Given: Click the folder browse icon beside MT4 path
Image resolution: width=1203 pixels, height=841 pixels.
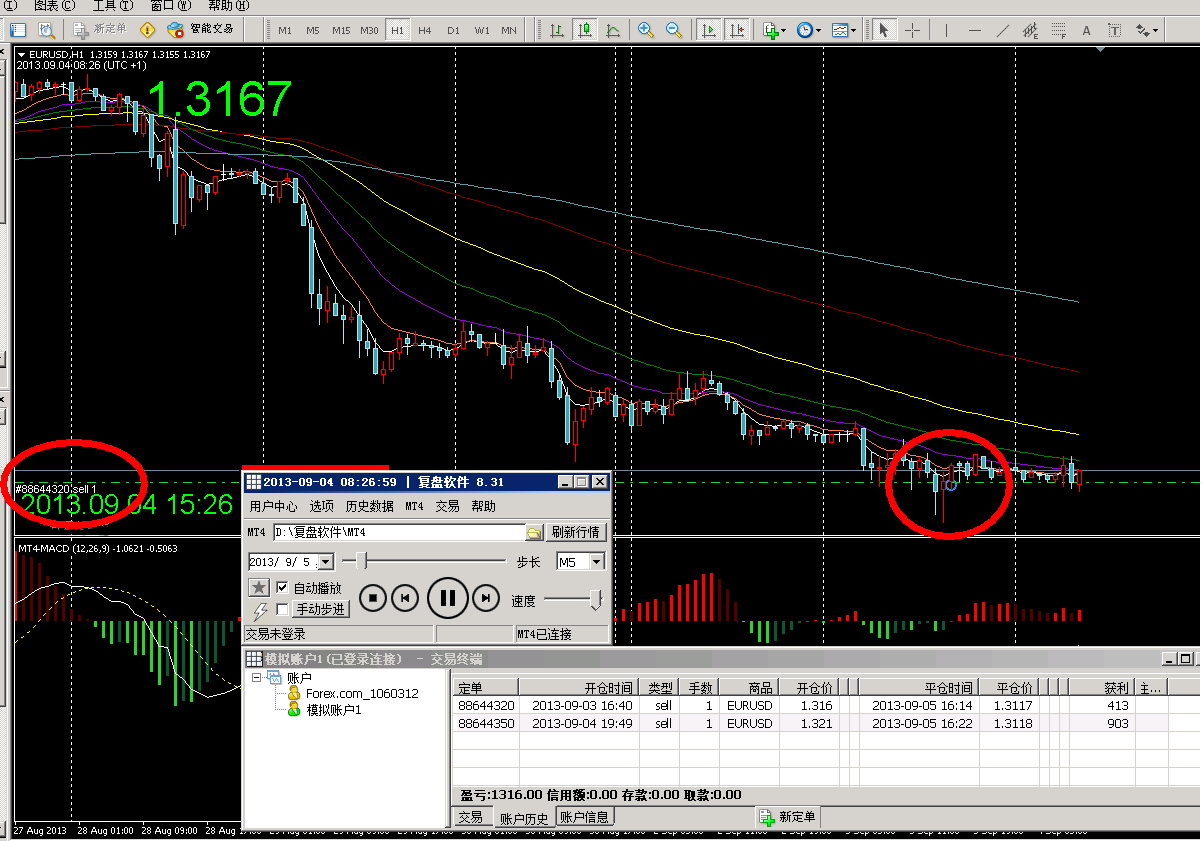Looking at the screenshot, I should (x=534, y=532).
